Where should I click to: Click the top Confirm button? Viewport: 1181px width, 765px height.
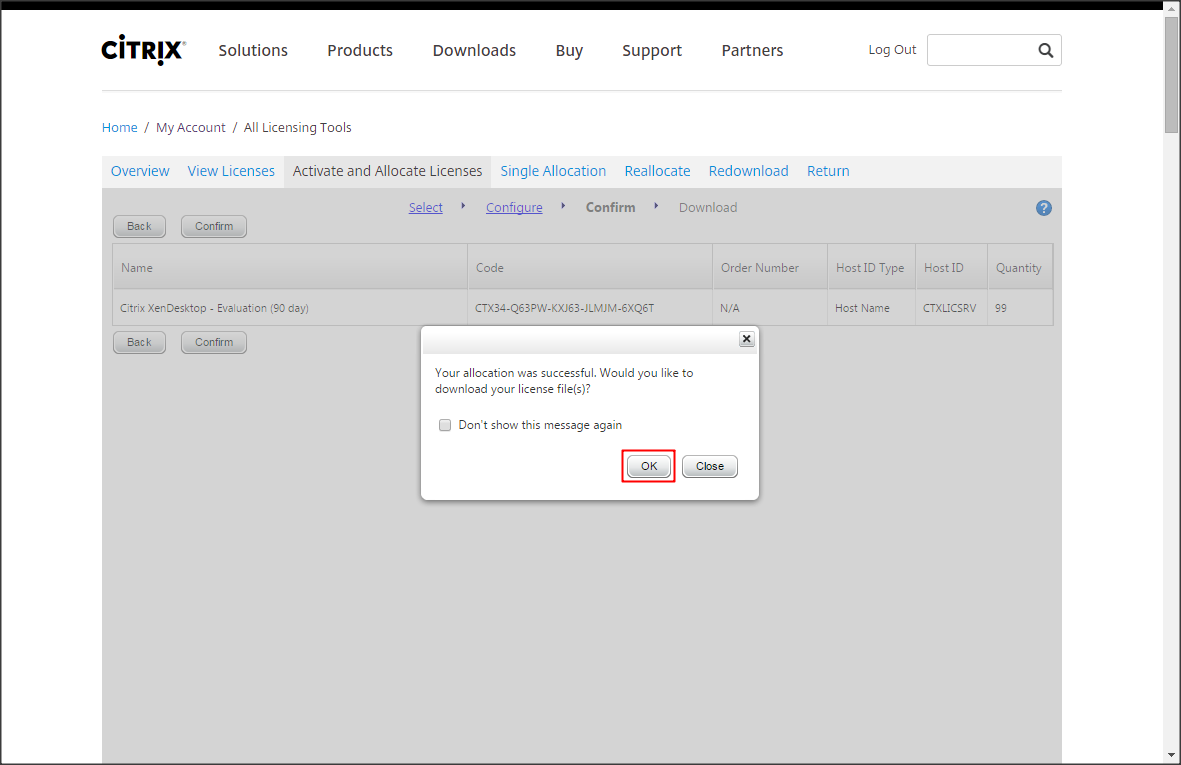coord(214,226)
